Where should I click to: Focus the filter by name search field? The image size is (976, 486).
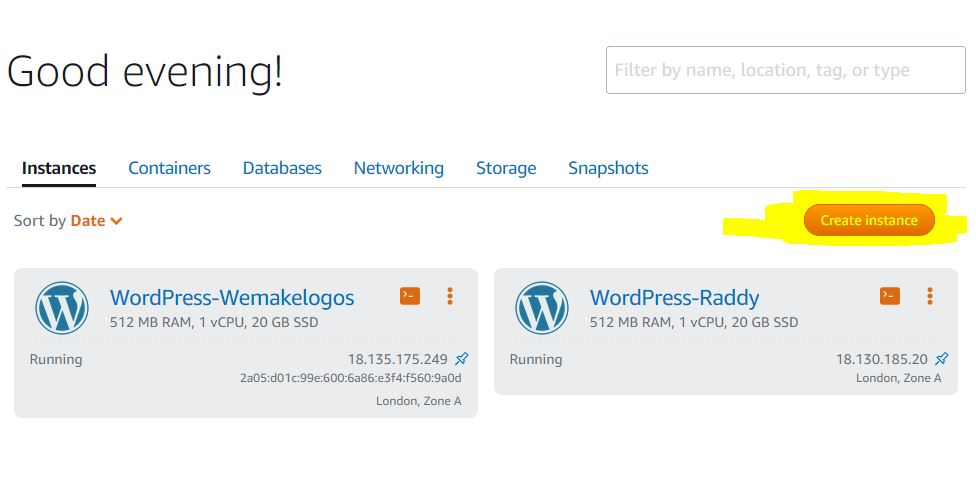786,70
